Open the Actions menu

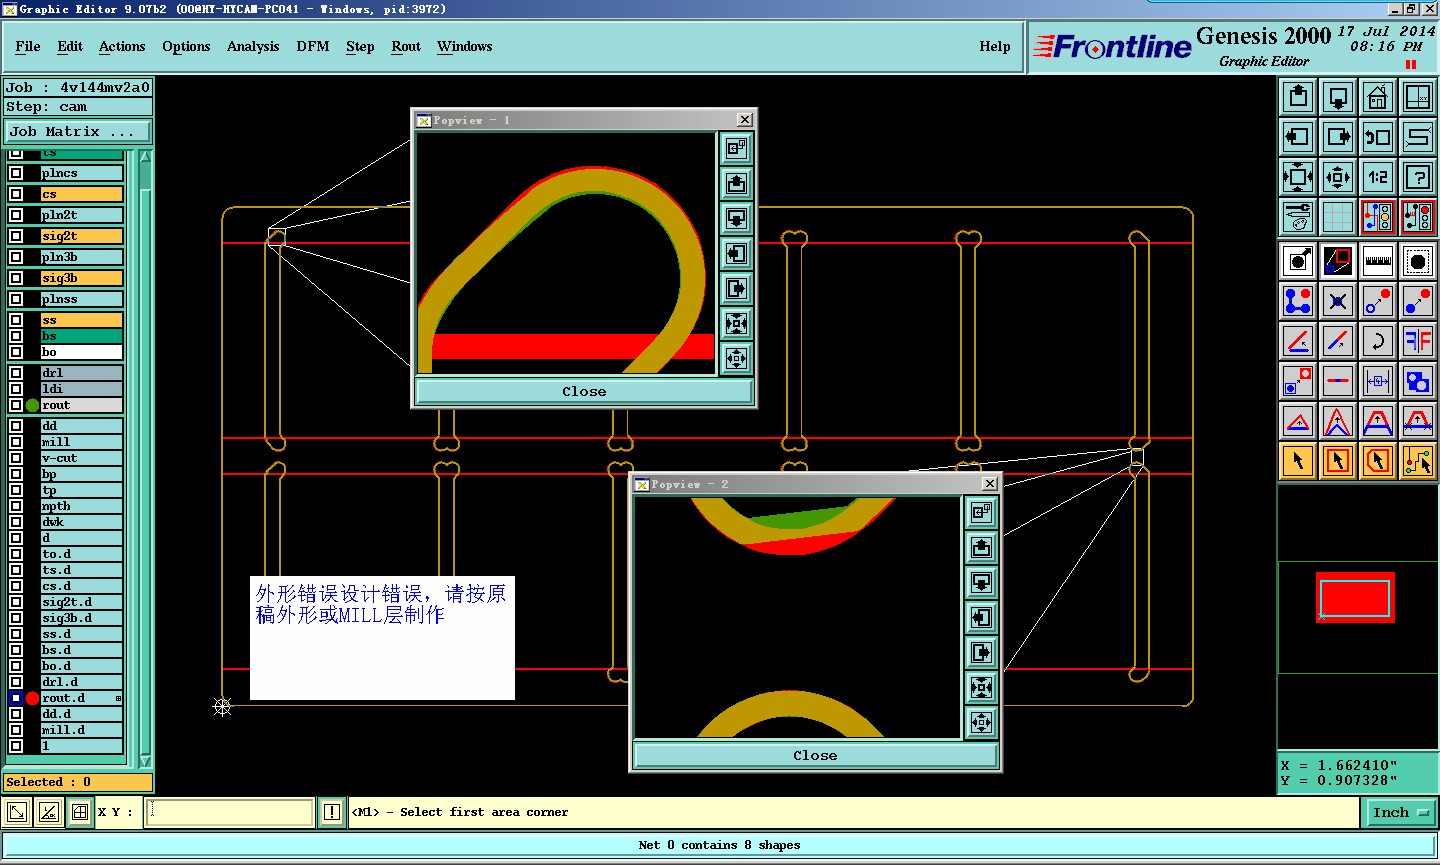pyautogui.click(x=122, y=46)
